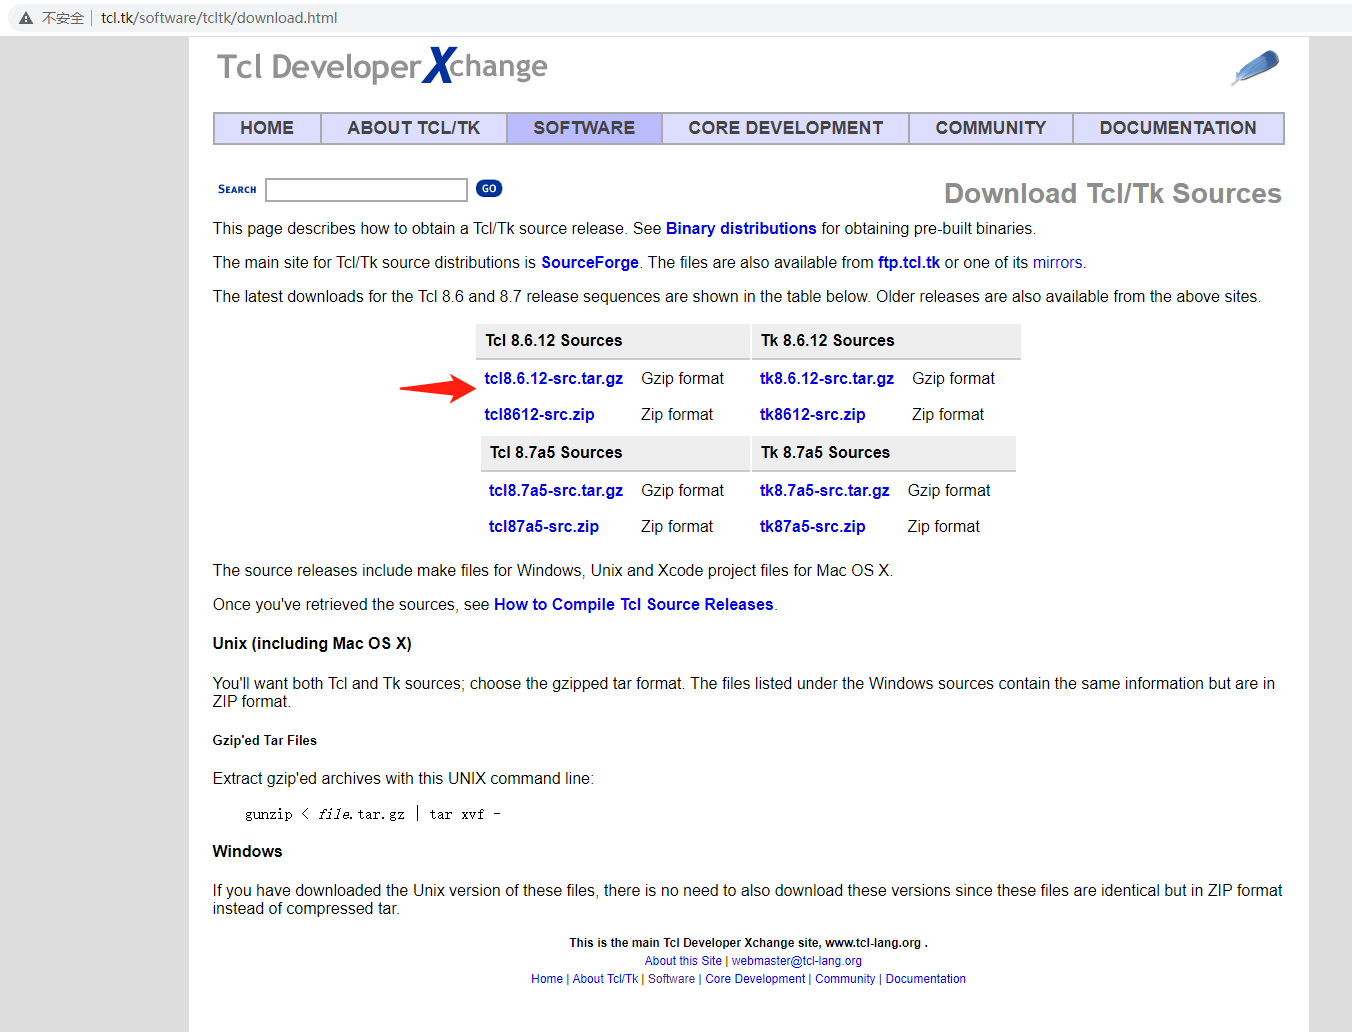Click the footer Home link

[547, 979]
